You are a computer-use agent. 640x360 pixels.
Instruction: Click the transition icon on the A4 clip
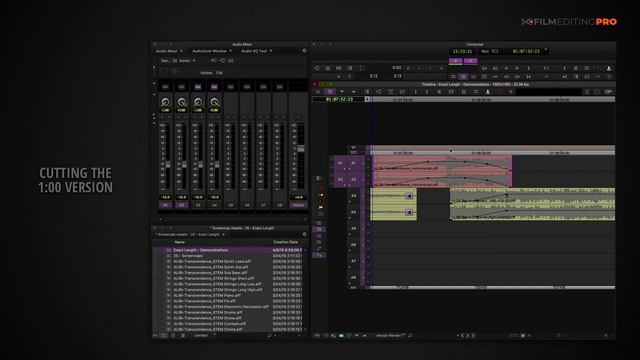(409, 212)
